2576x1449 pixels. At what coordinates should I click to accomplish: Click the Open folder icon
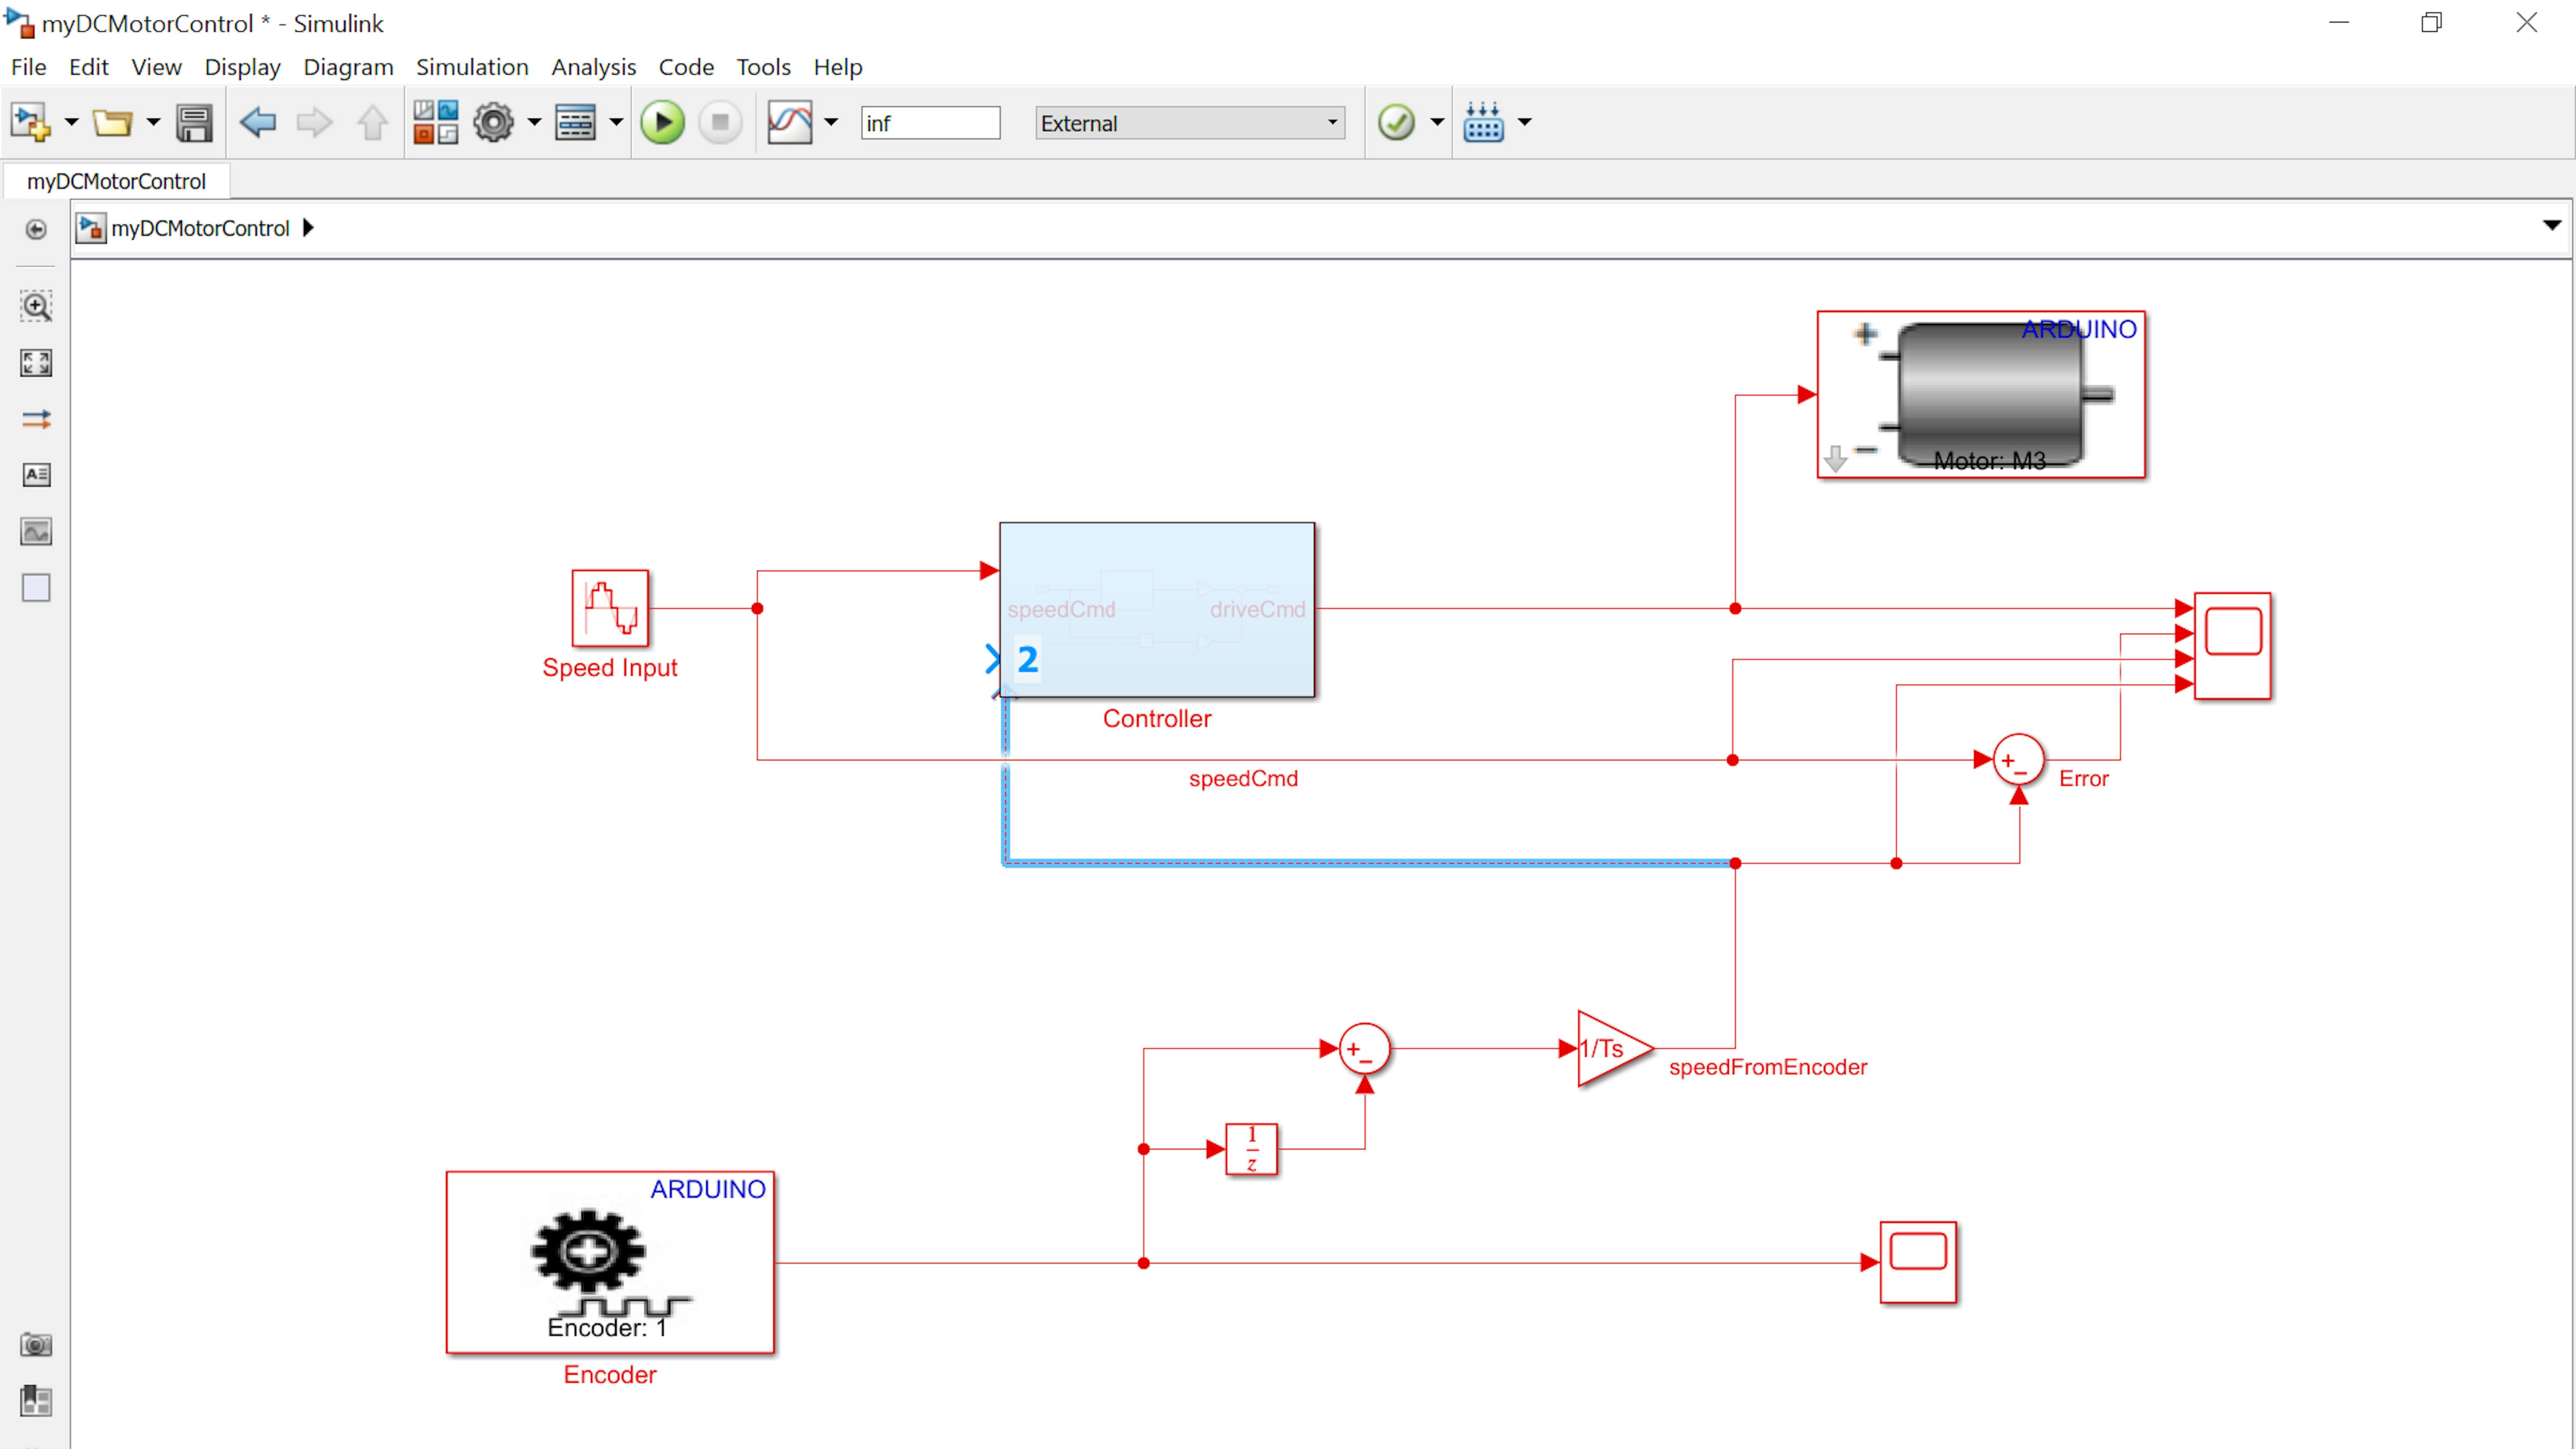[112, 123]
